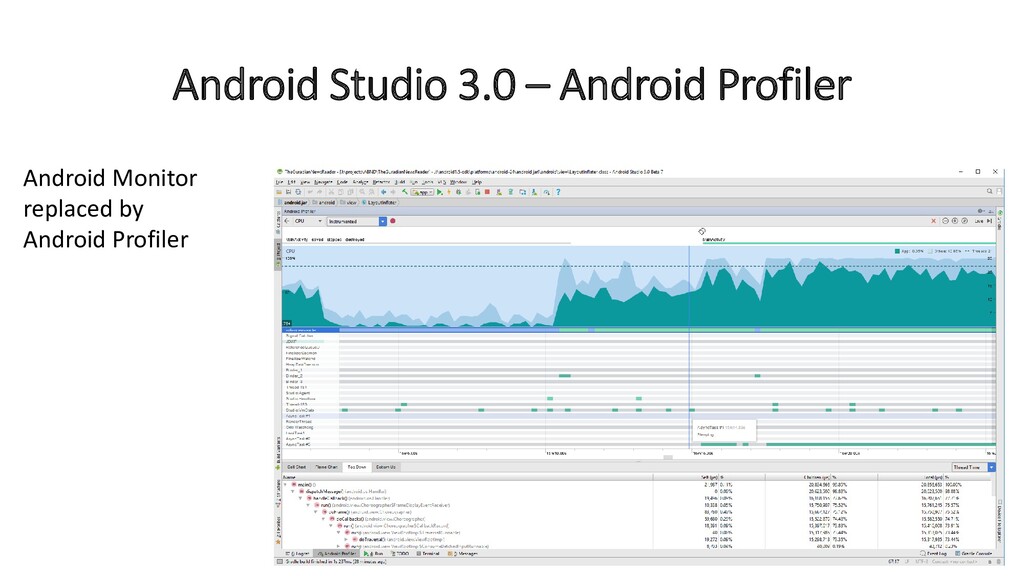Open the Android Profiler tool window button
The width and height of the screenshot is (1024, 576).
pos(337,554)
